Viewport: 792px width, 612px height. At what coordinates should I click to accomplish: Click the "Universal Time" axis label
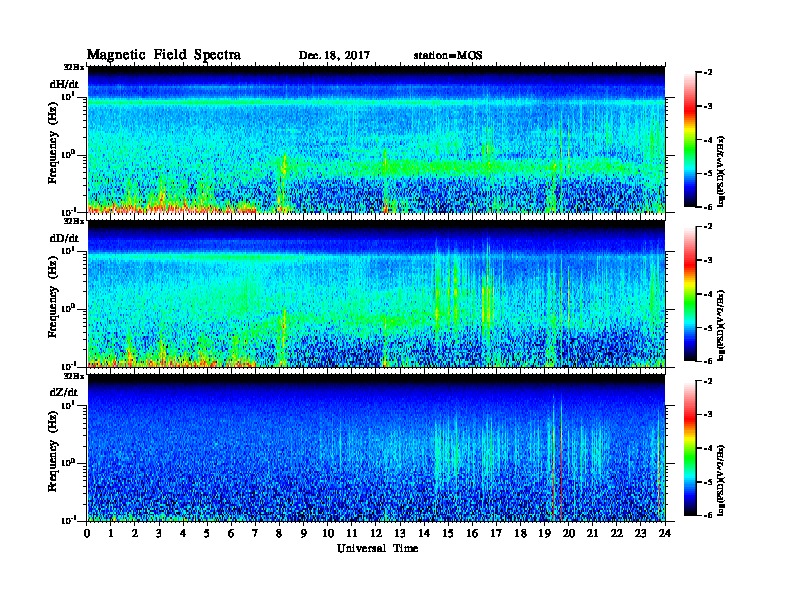377,548
